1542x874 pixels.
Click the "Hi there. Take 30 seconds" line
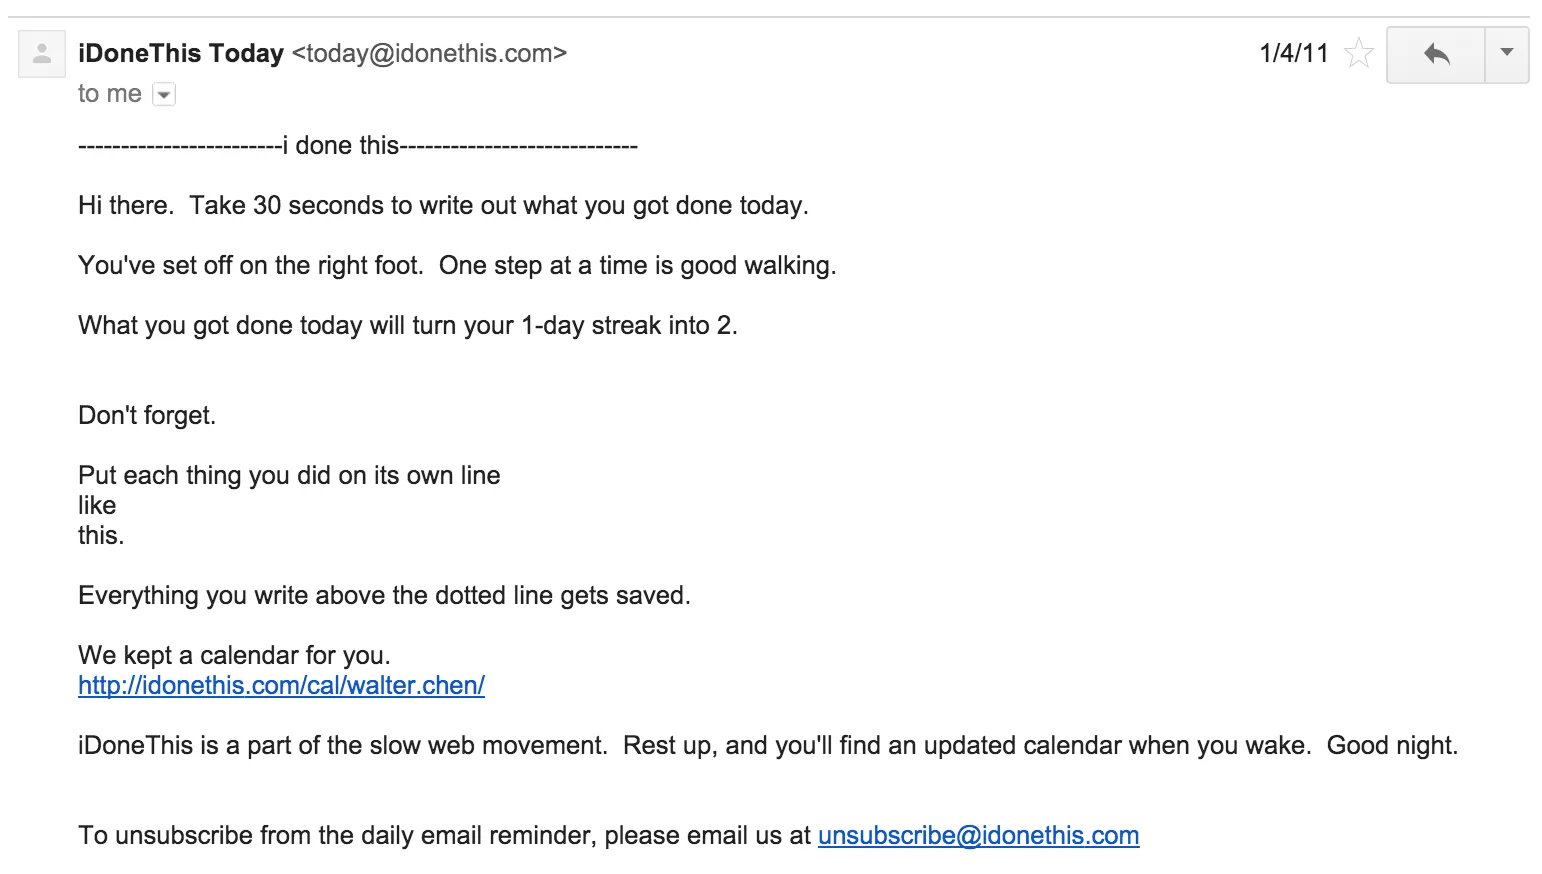443,206
